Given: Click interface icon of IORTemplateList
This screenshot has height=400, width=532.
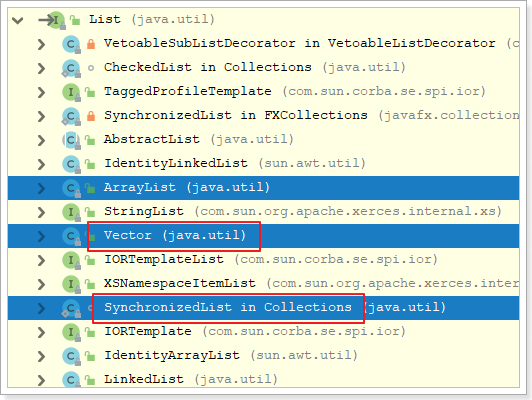Looking at the screenshot, I should (71, 260).
